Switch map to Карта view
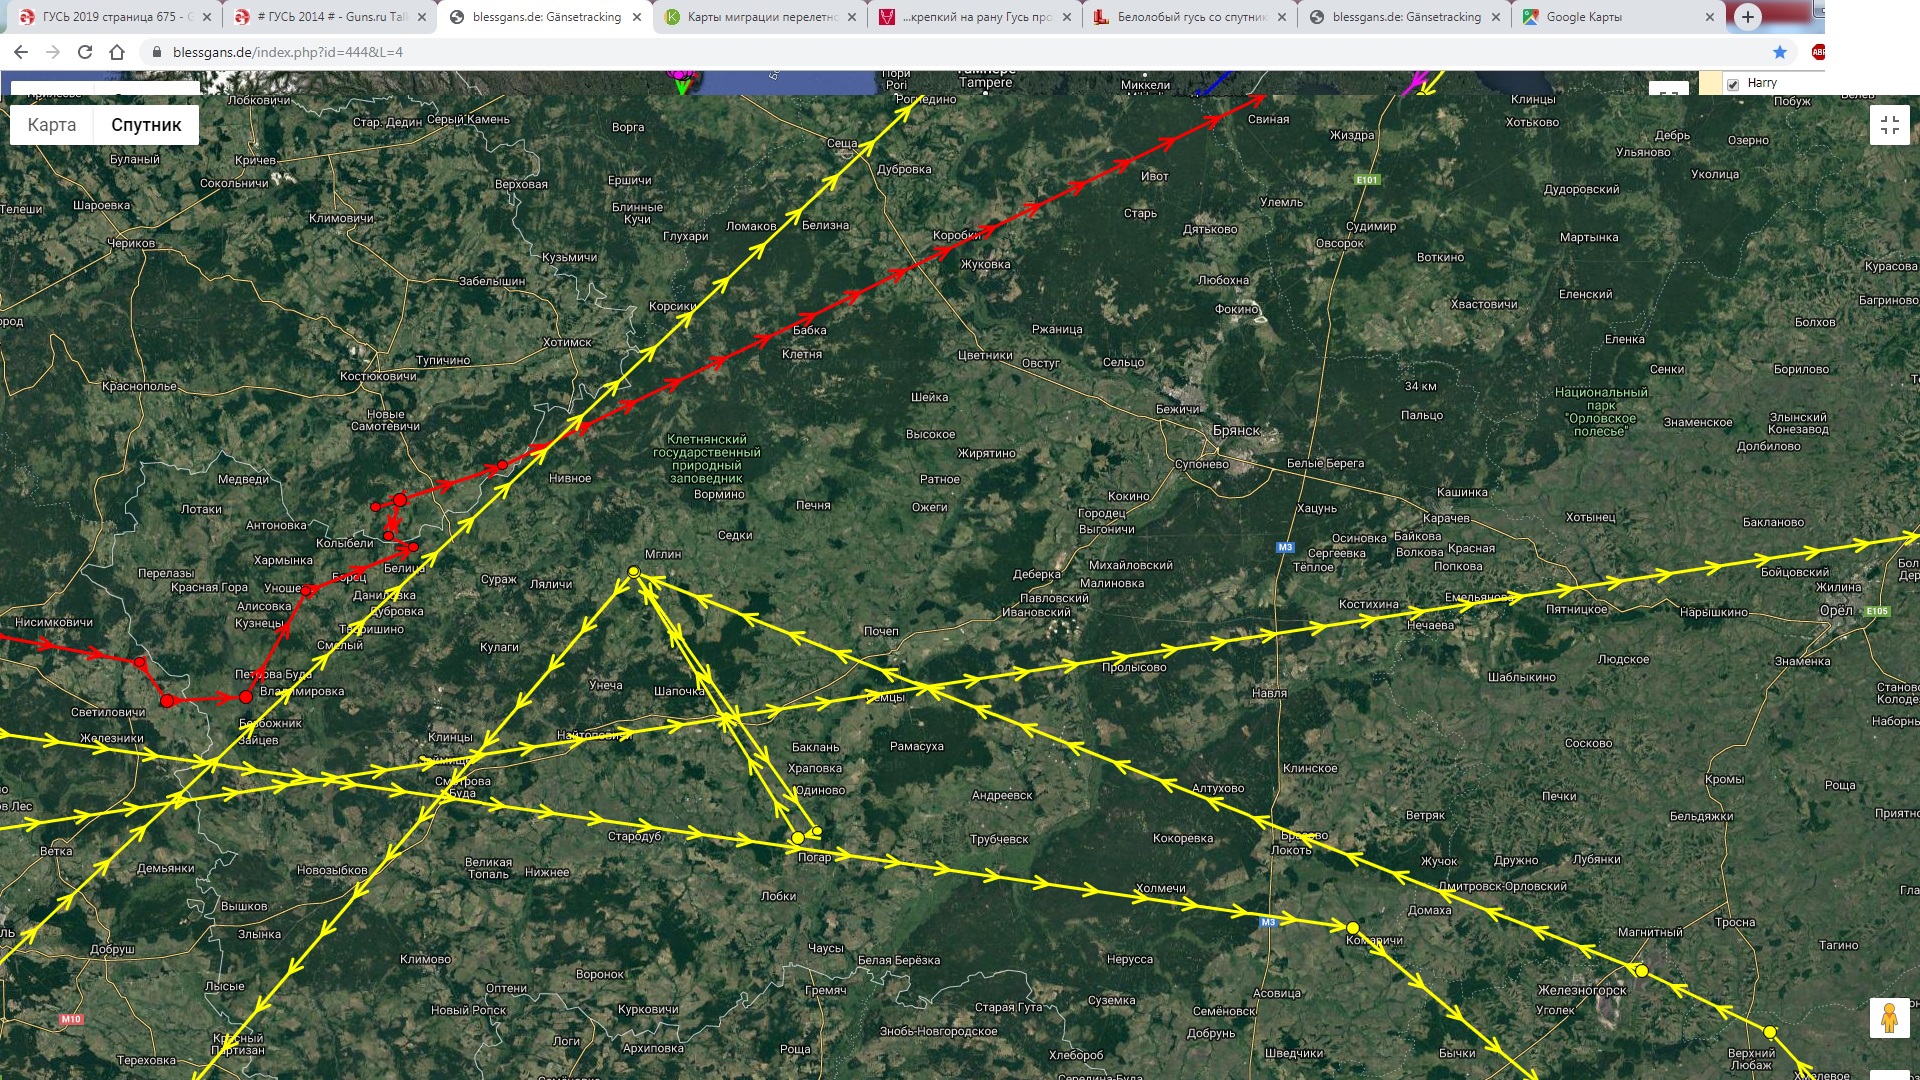Screen dimensions: 1920x1080 (52, 125)
